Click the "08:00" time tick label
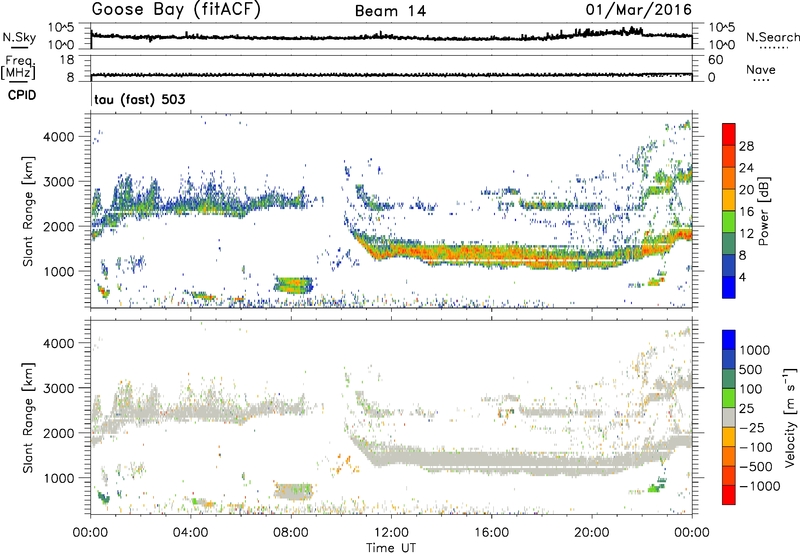Image resolution: width=800 pixels, height=554 pixels. (291, 533)
